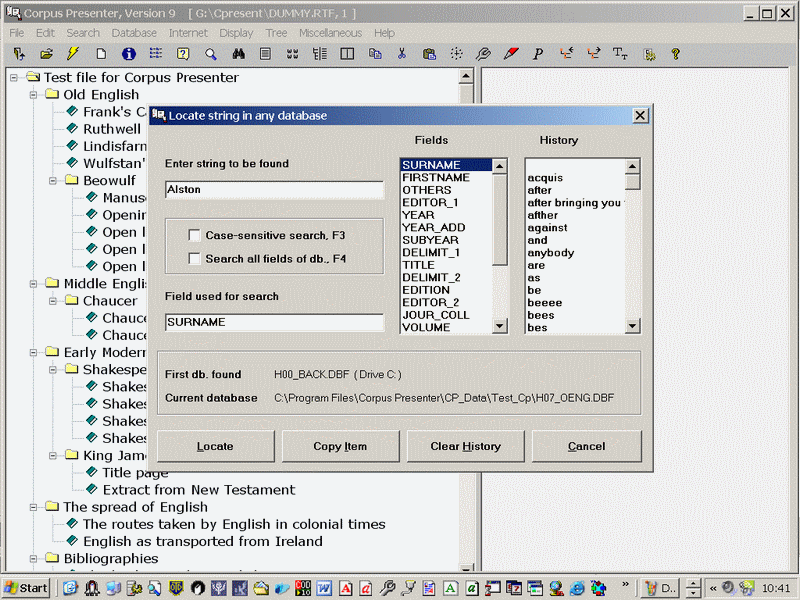
Task: Expand the Bibliographies tree node
Action: (31, 558)
